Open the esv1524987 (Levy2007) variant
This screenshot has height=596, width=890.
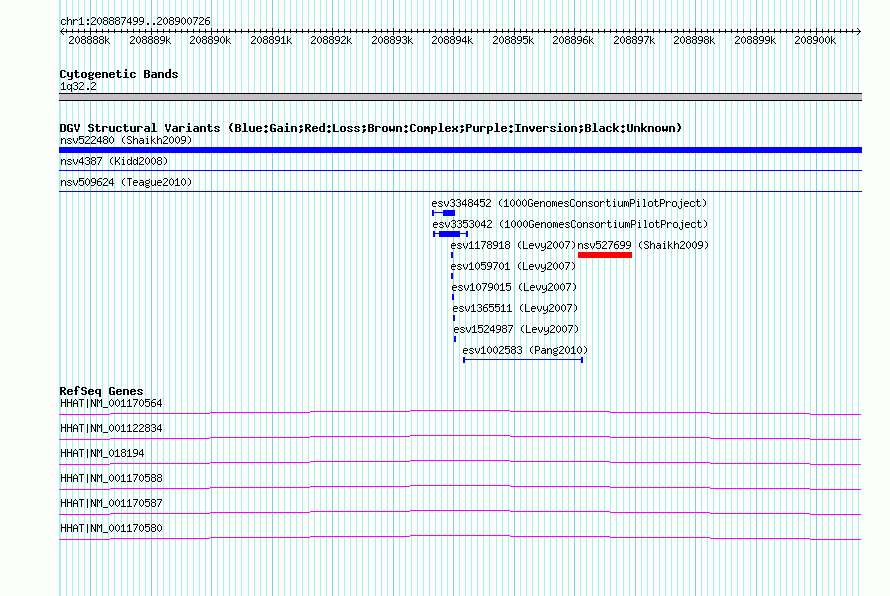coord(516,329)
